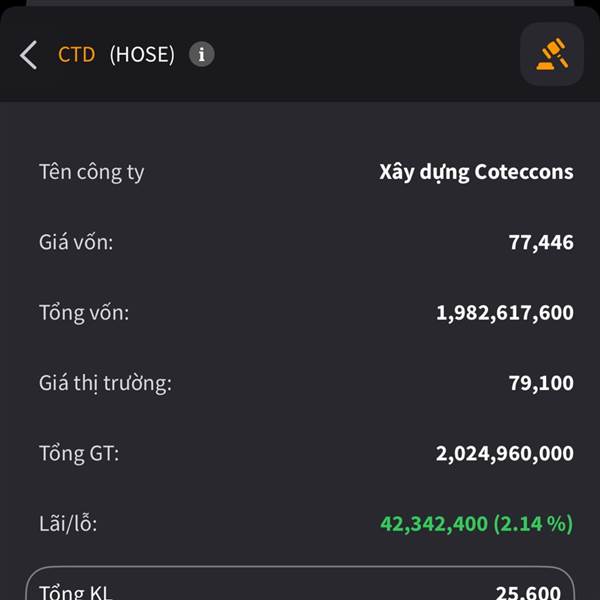This screenshot has width=600, height=600.
Task: Tap the Giá thị trường value 79,100
Action: (x=541, y=383)
